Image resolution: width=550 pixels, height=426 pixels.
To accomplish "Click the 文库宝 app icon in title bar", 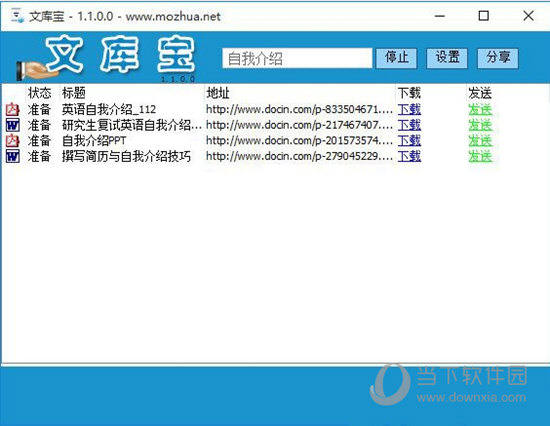I will 18,16.
